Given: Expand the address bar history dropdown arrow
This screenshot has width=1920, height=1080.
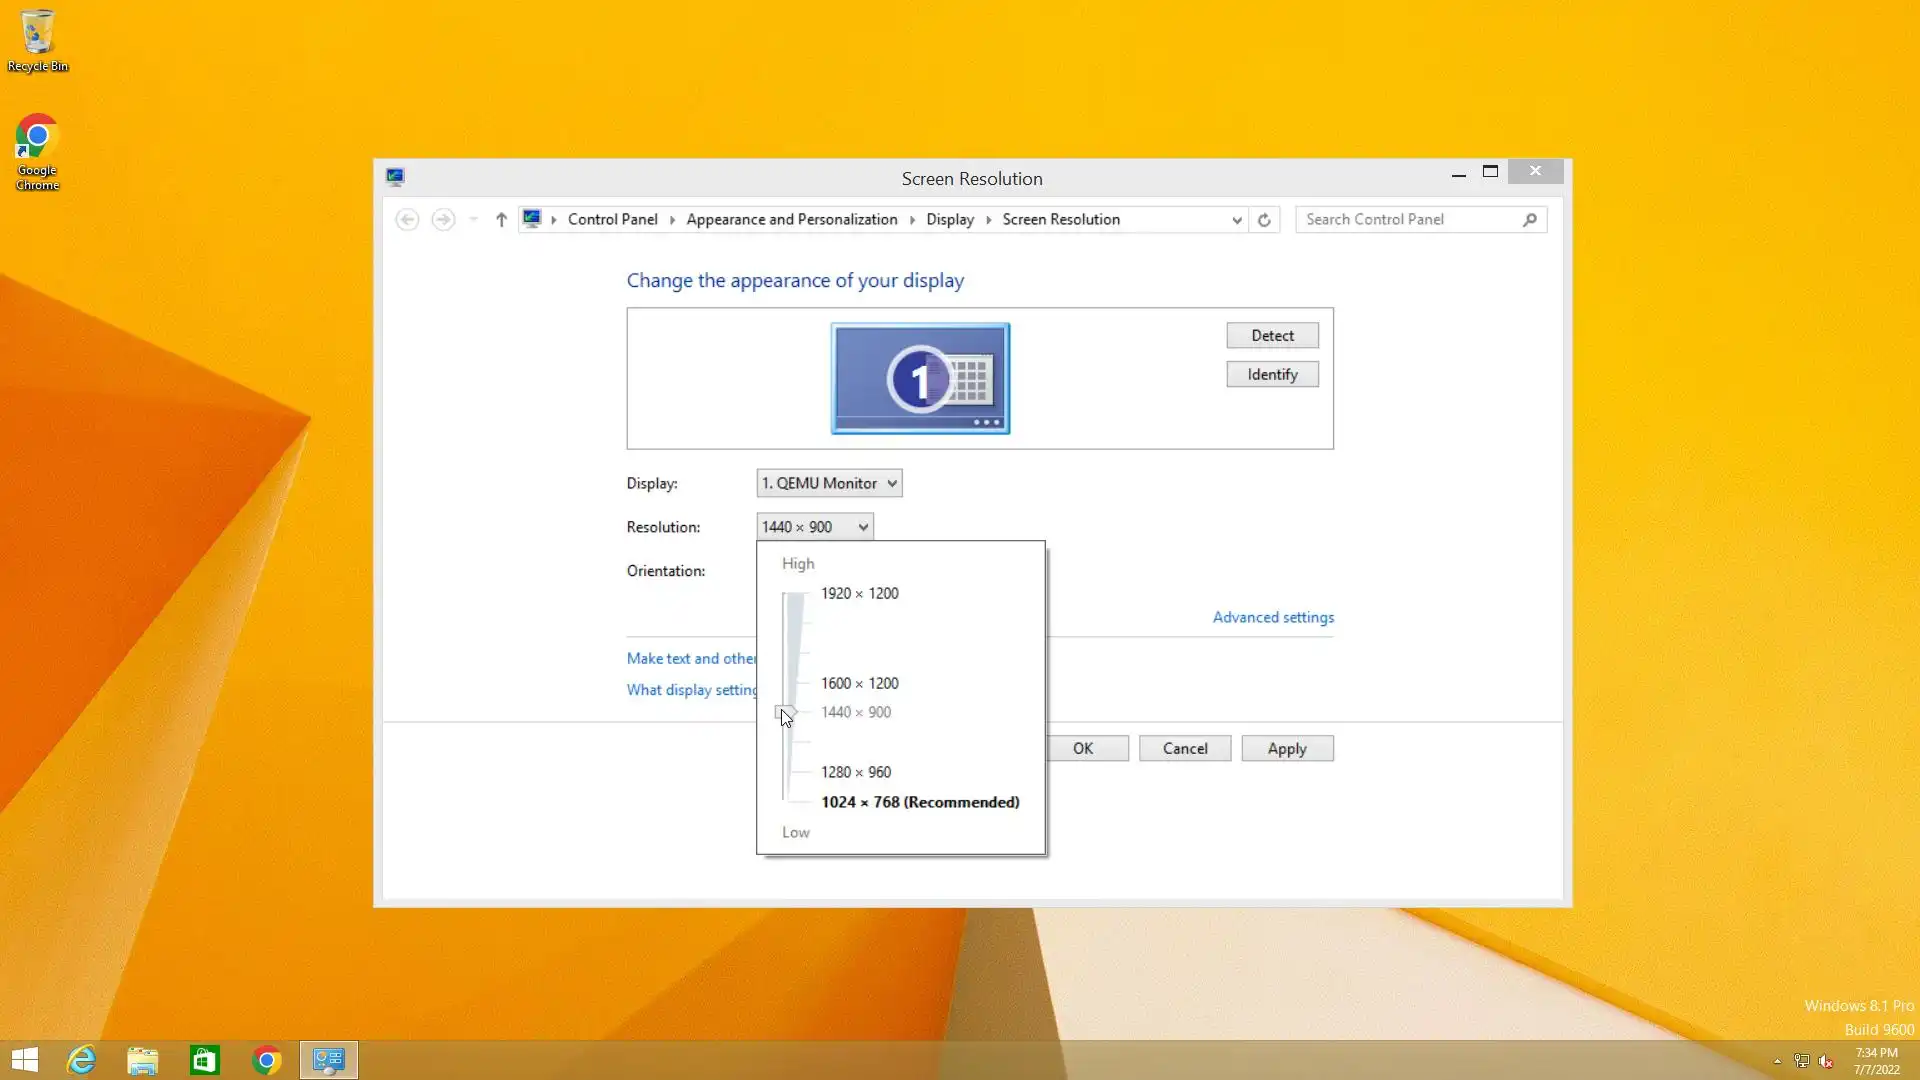Looking at the screenshot, I should point(1237,220).
